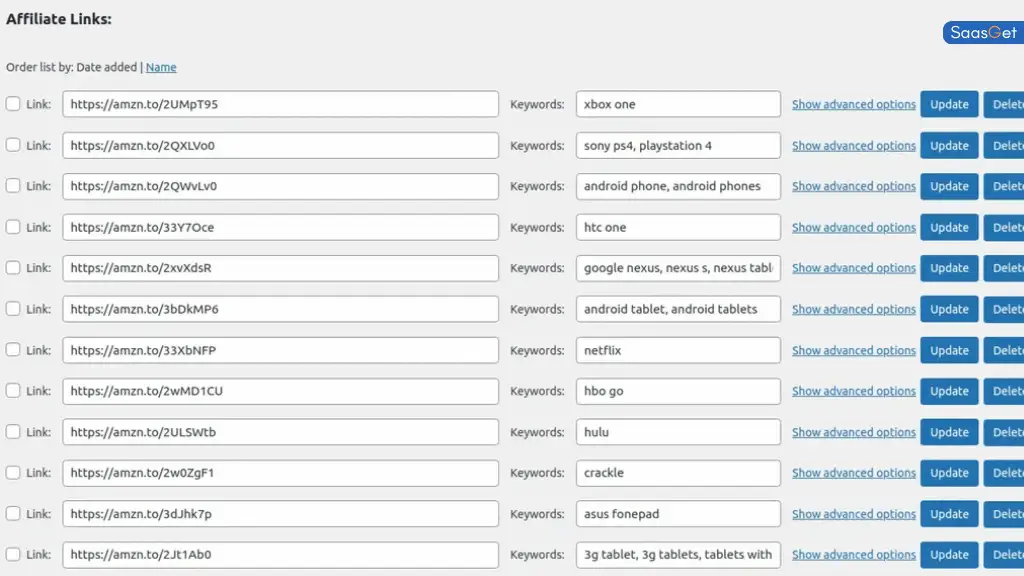Image resolution: width=1024 pixels, height=576 pixels.
Task: Mark checkbox of the android tablet row
Action: tap(13, 308)
